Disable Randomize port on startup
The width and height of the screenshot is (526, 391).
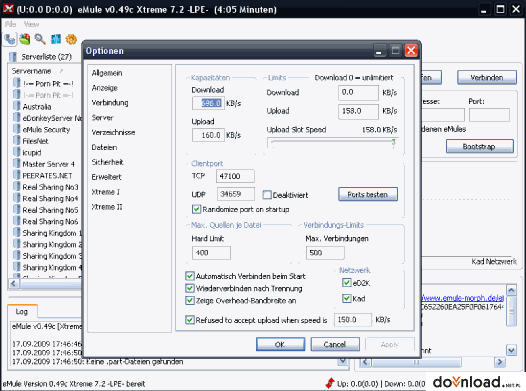196,209
